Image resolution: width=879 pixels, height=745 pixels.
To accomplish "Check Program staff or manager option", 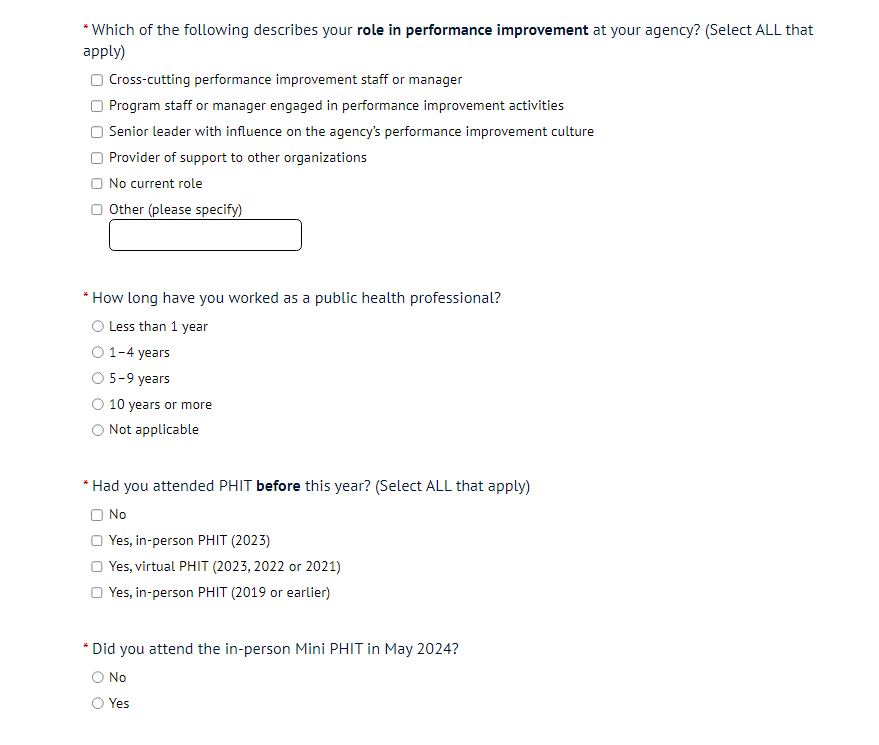I will click(x=97, y=106).
